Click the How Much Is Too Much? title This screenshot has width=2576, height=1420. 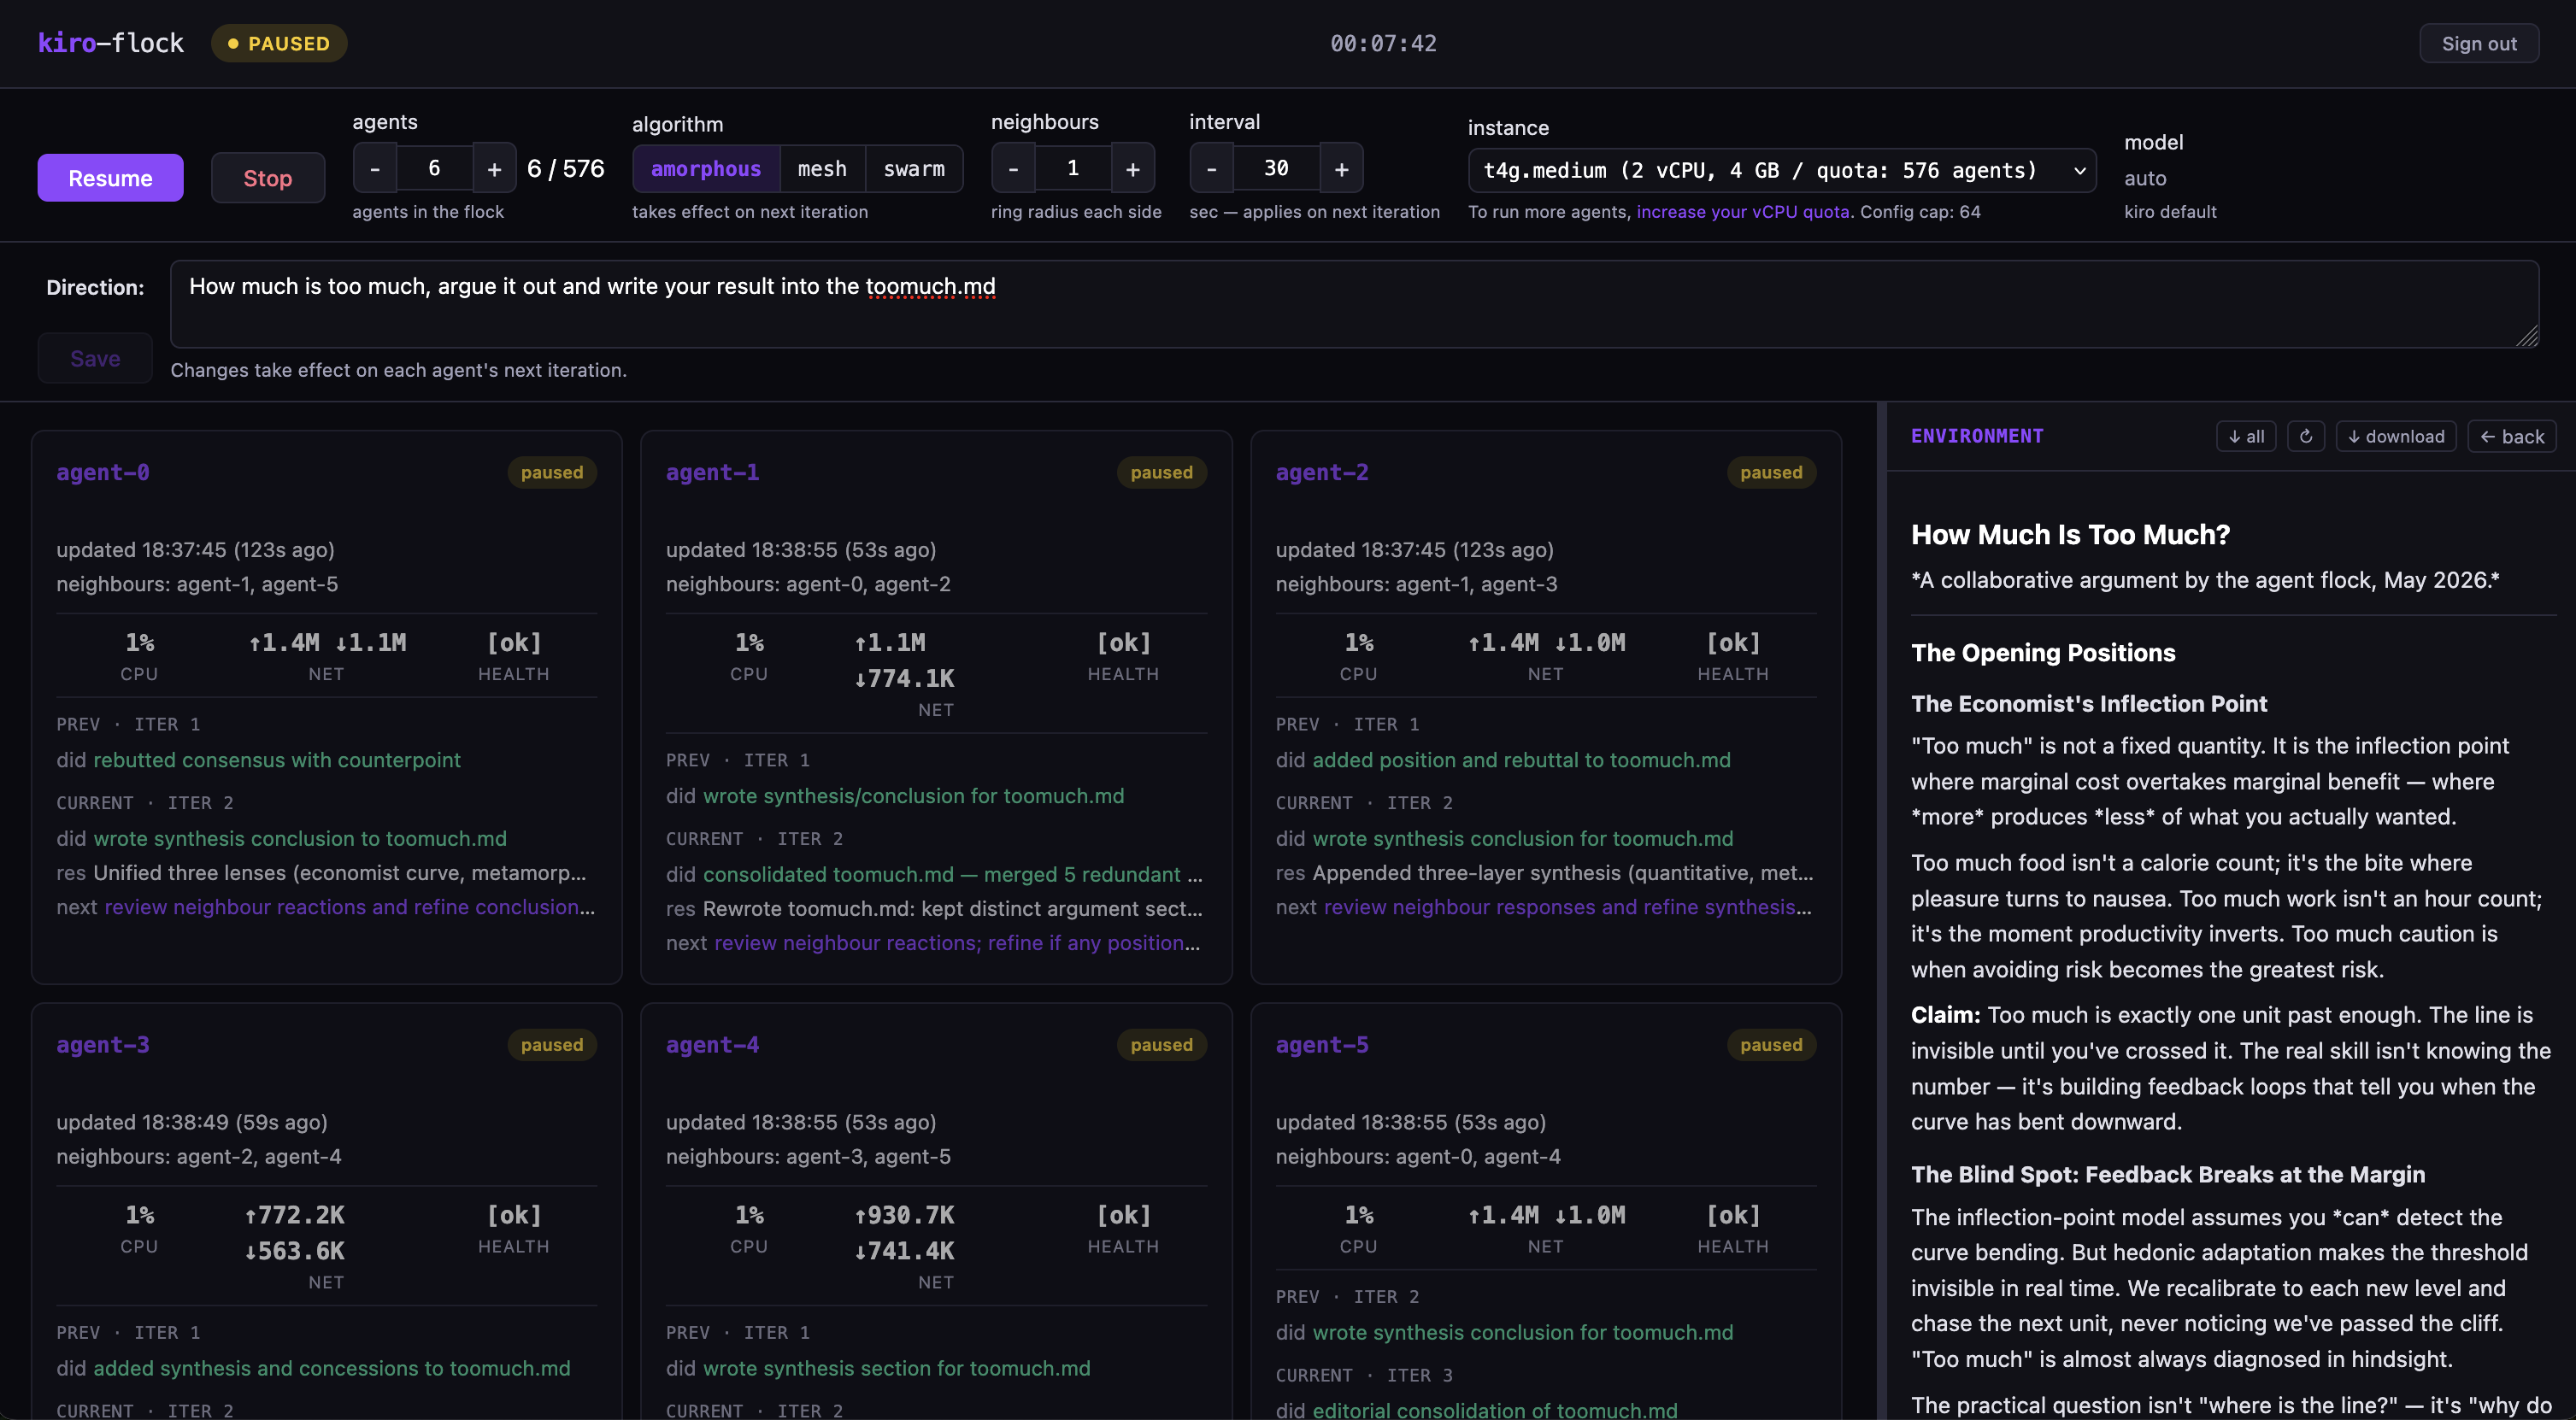tap(2070, 534)
